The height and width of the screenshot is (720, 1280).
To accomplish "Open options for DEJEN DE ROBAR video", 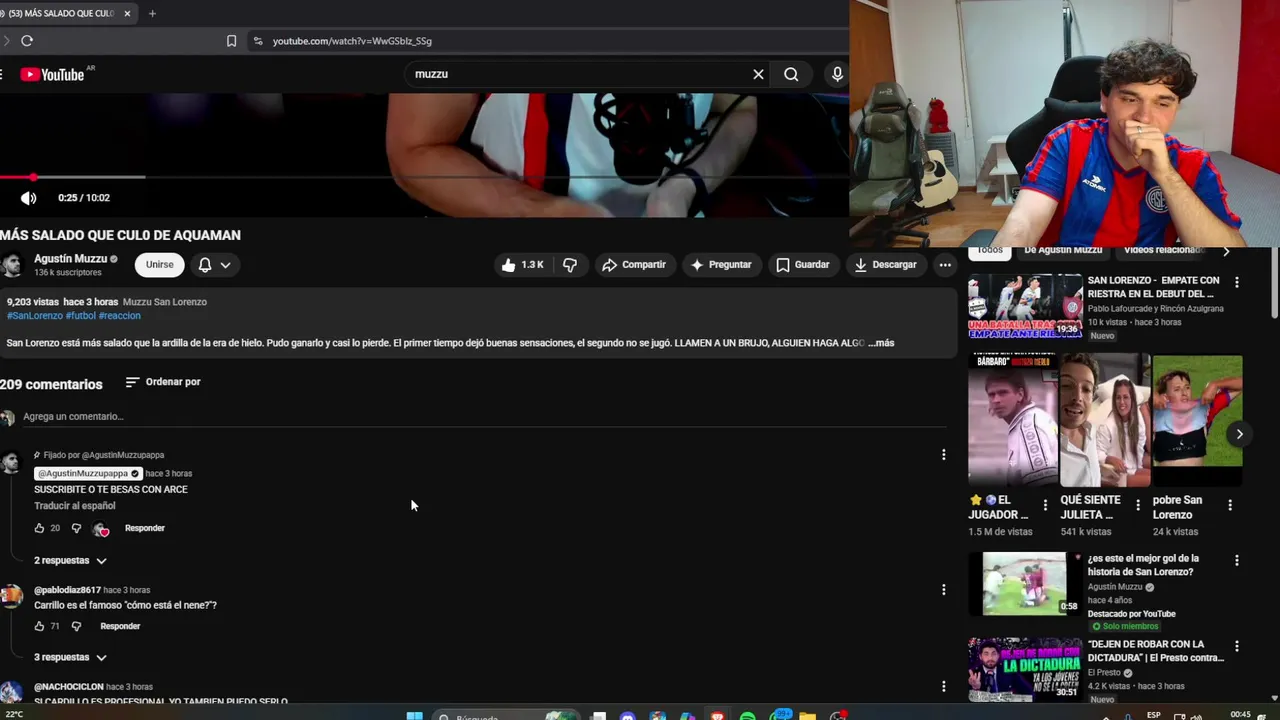I will [1237, 647].
